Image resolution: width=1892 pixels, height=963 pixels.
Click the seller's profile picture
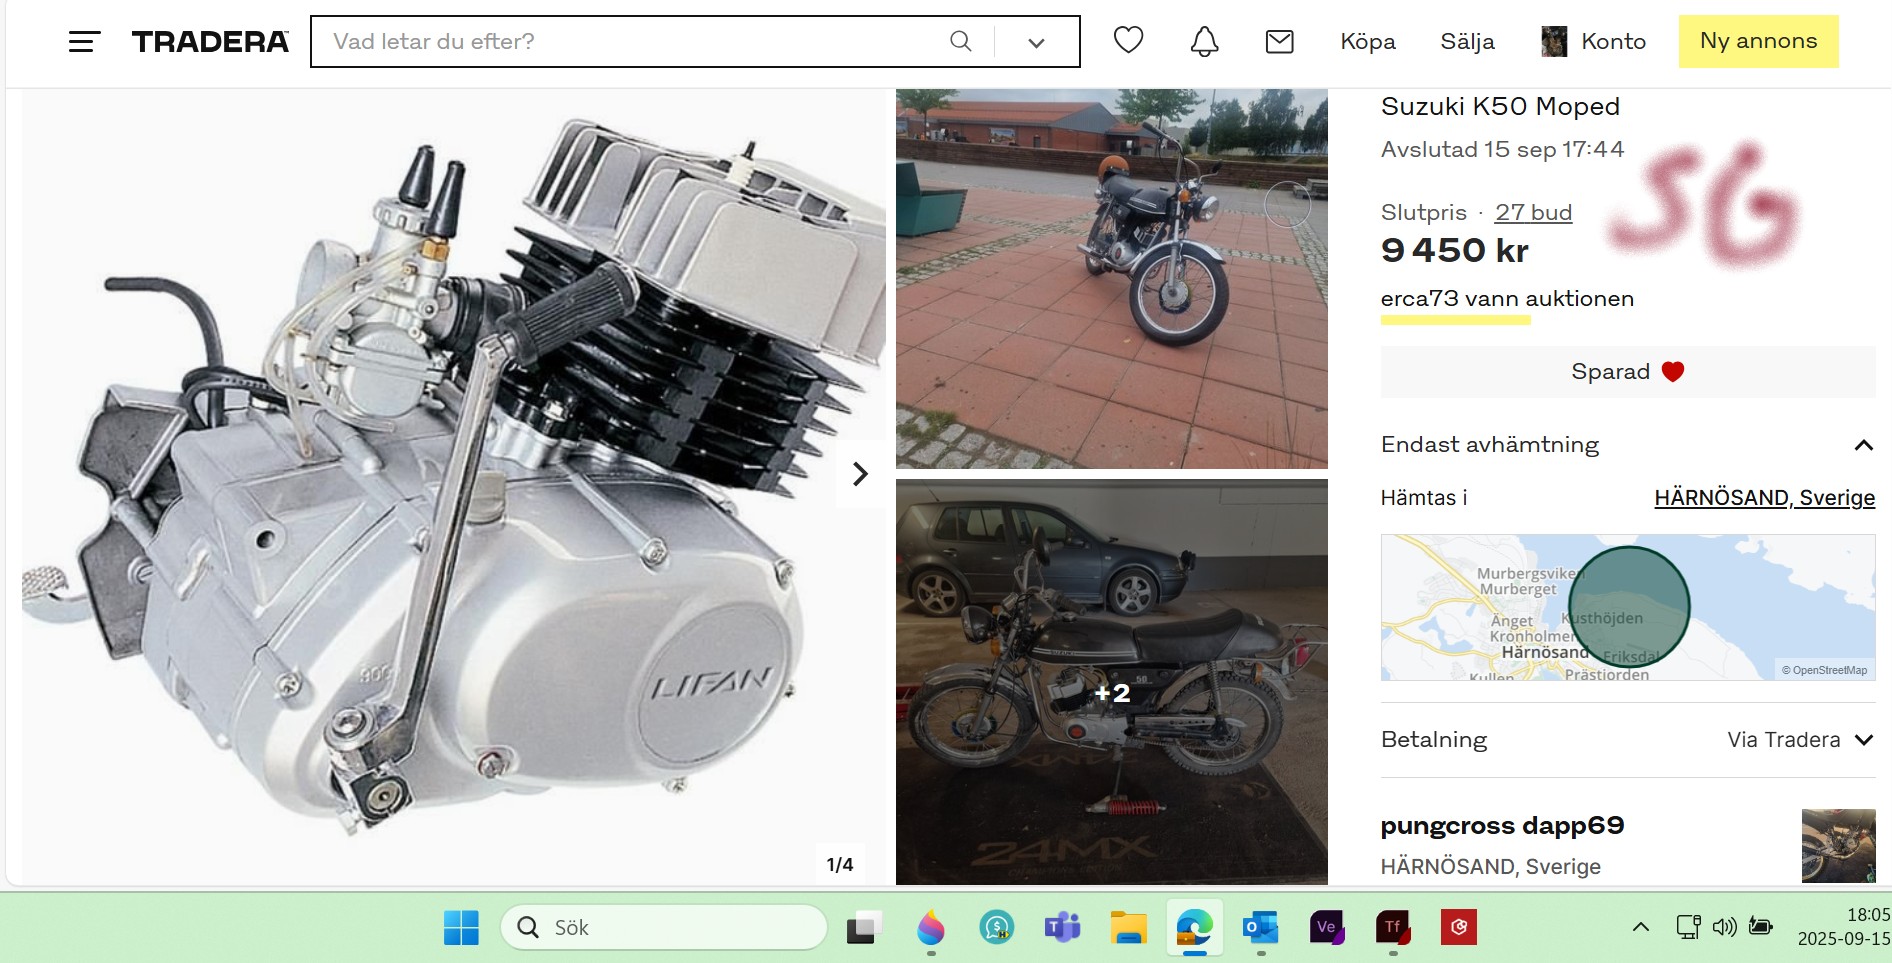[x=1838, y=846]
